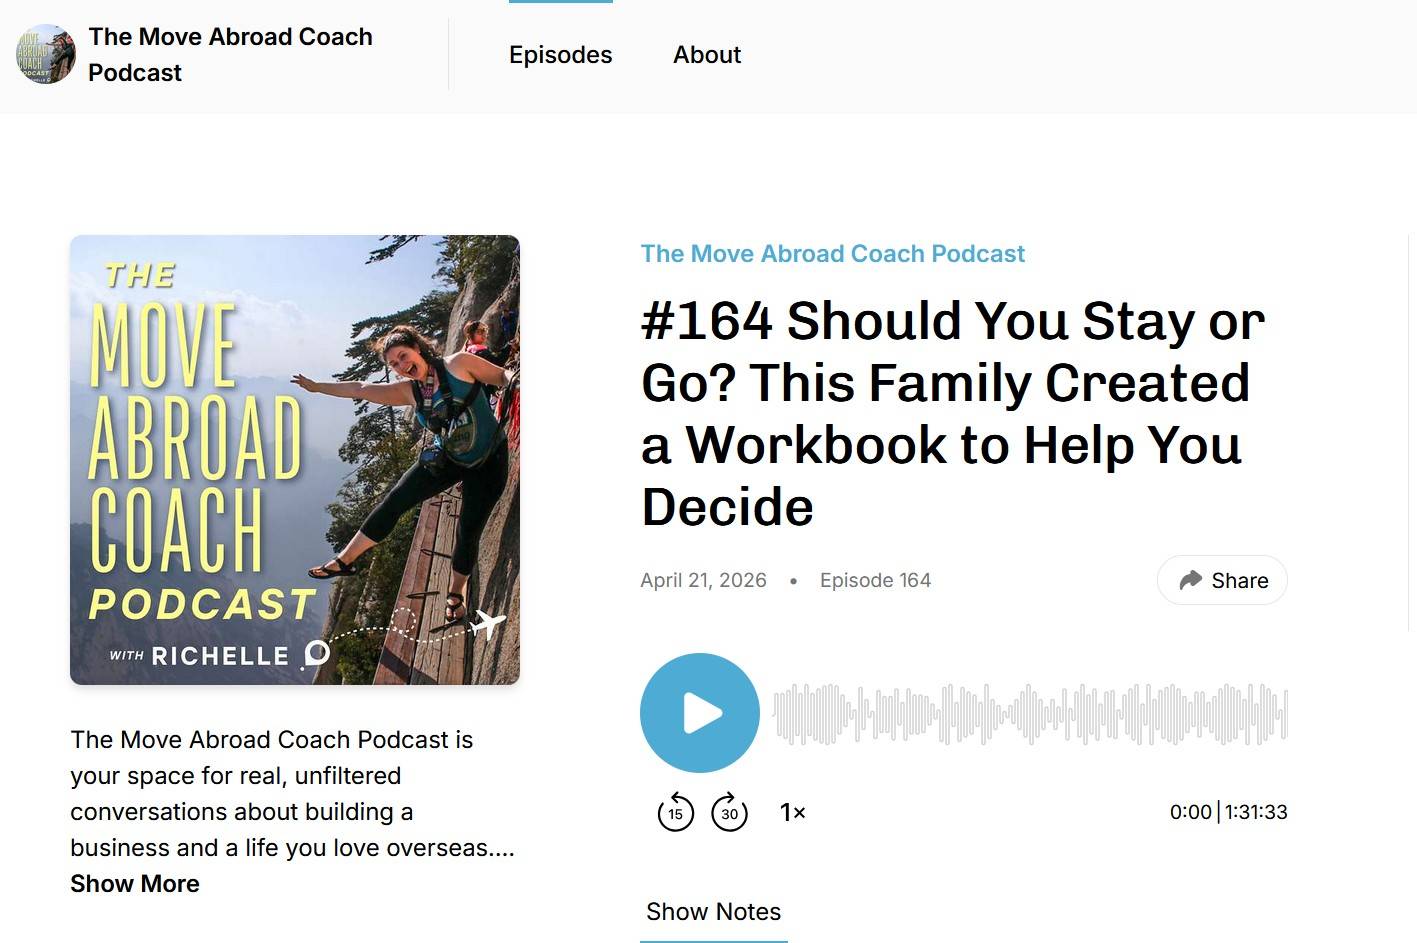1417x943 pixels.
Task: Change the 1× playback speed
Action: (792, 812)
